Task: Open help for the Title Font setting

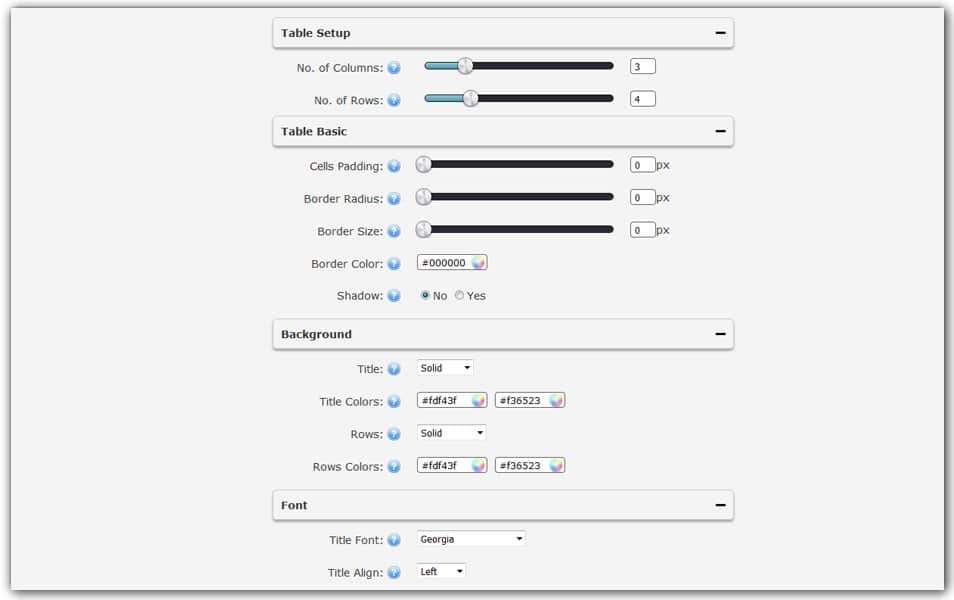Action: point(394,539)
